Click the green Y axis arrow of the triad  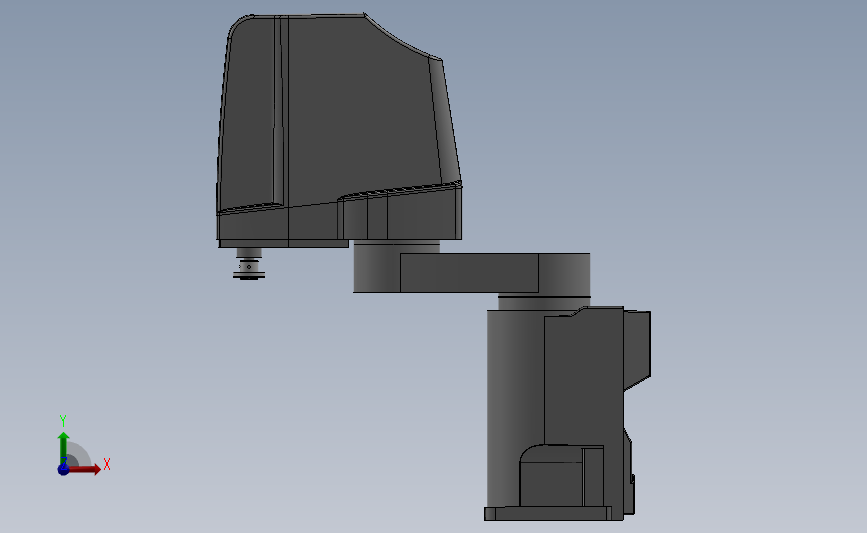pos(63,448)
